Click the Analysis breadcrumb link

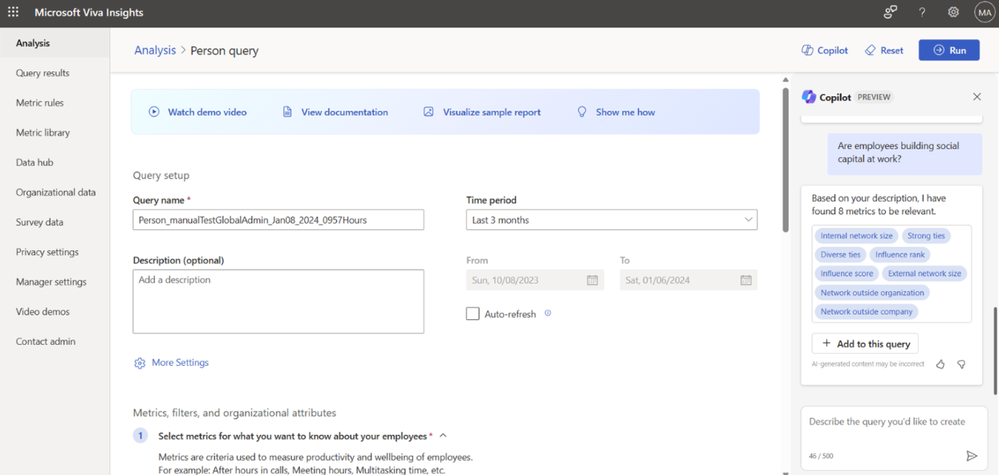click(x=155, y=50)
